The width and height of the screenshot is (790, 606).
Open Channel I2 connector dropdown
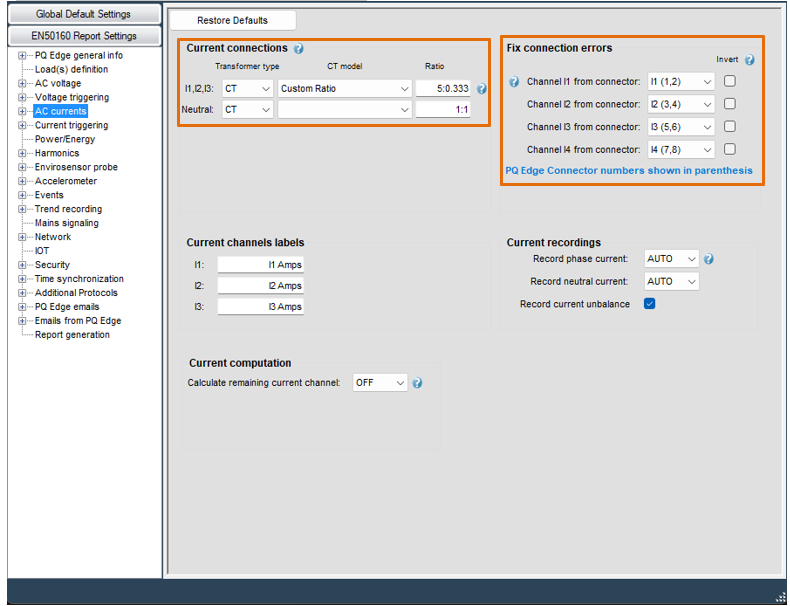click(681, 104)
